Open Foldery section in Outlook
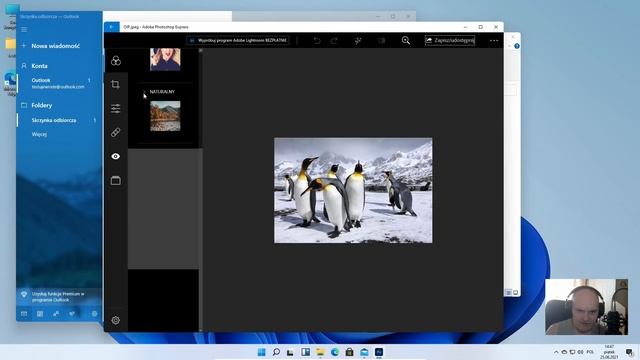640x360 pixels. pyautogui.click(x=42, y=105)
